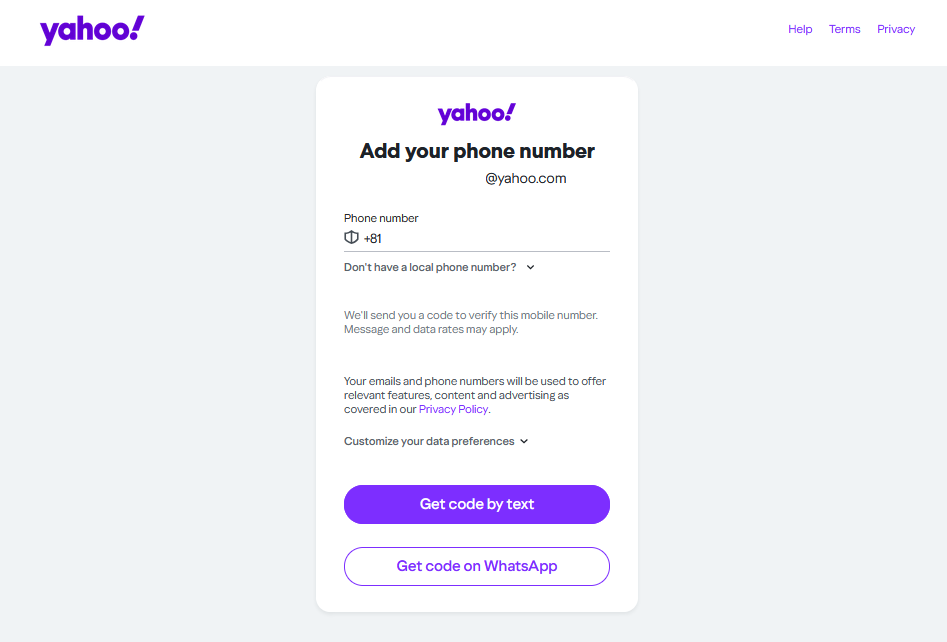This screenshot has width=947, height=642.
Task: Click the "Add your phone number" heading
Action: [476, 151]
